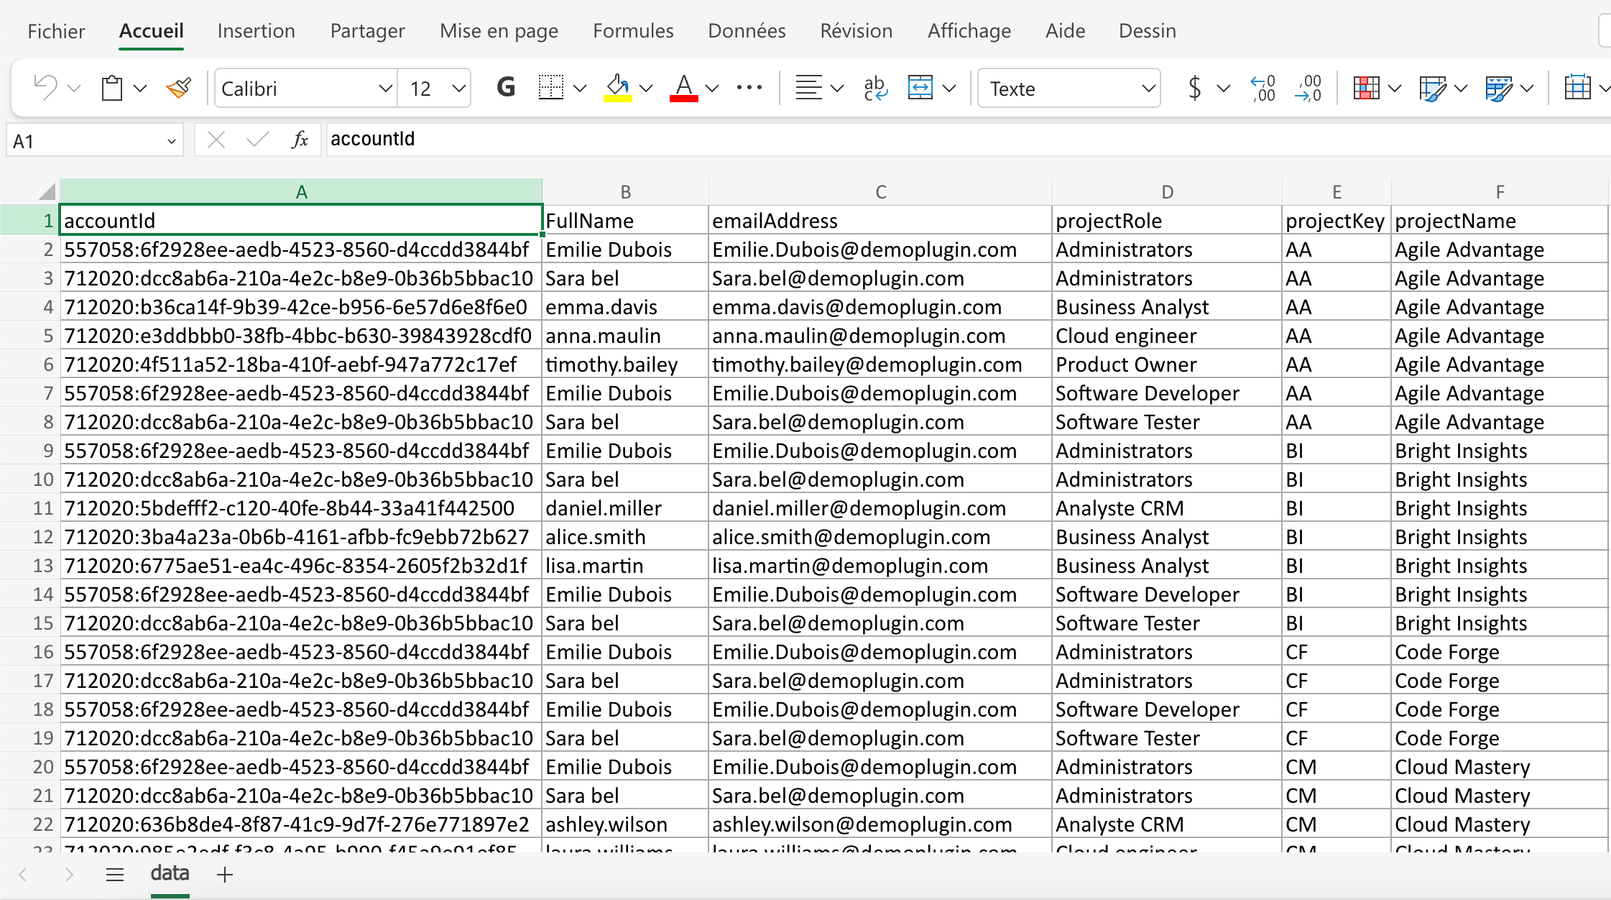
Task: Expand the borders options arrow
Action: click(x=580, y=89)
